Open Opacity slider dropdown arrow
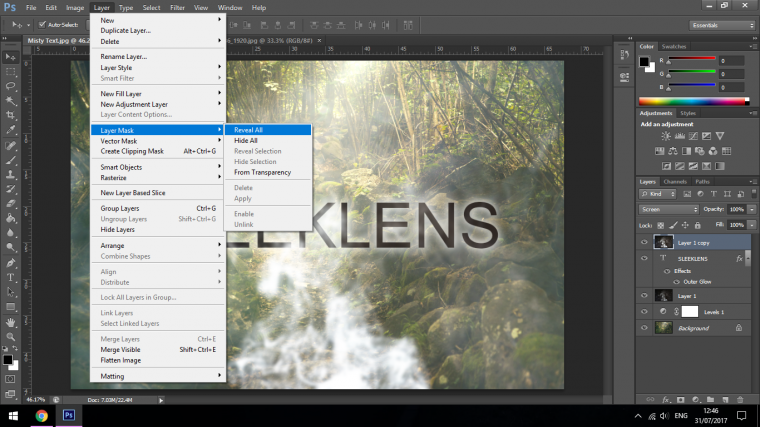 (752, 209)
